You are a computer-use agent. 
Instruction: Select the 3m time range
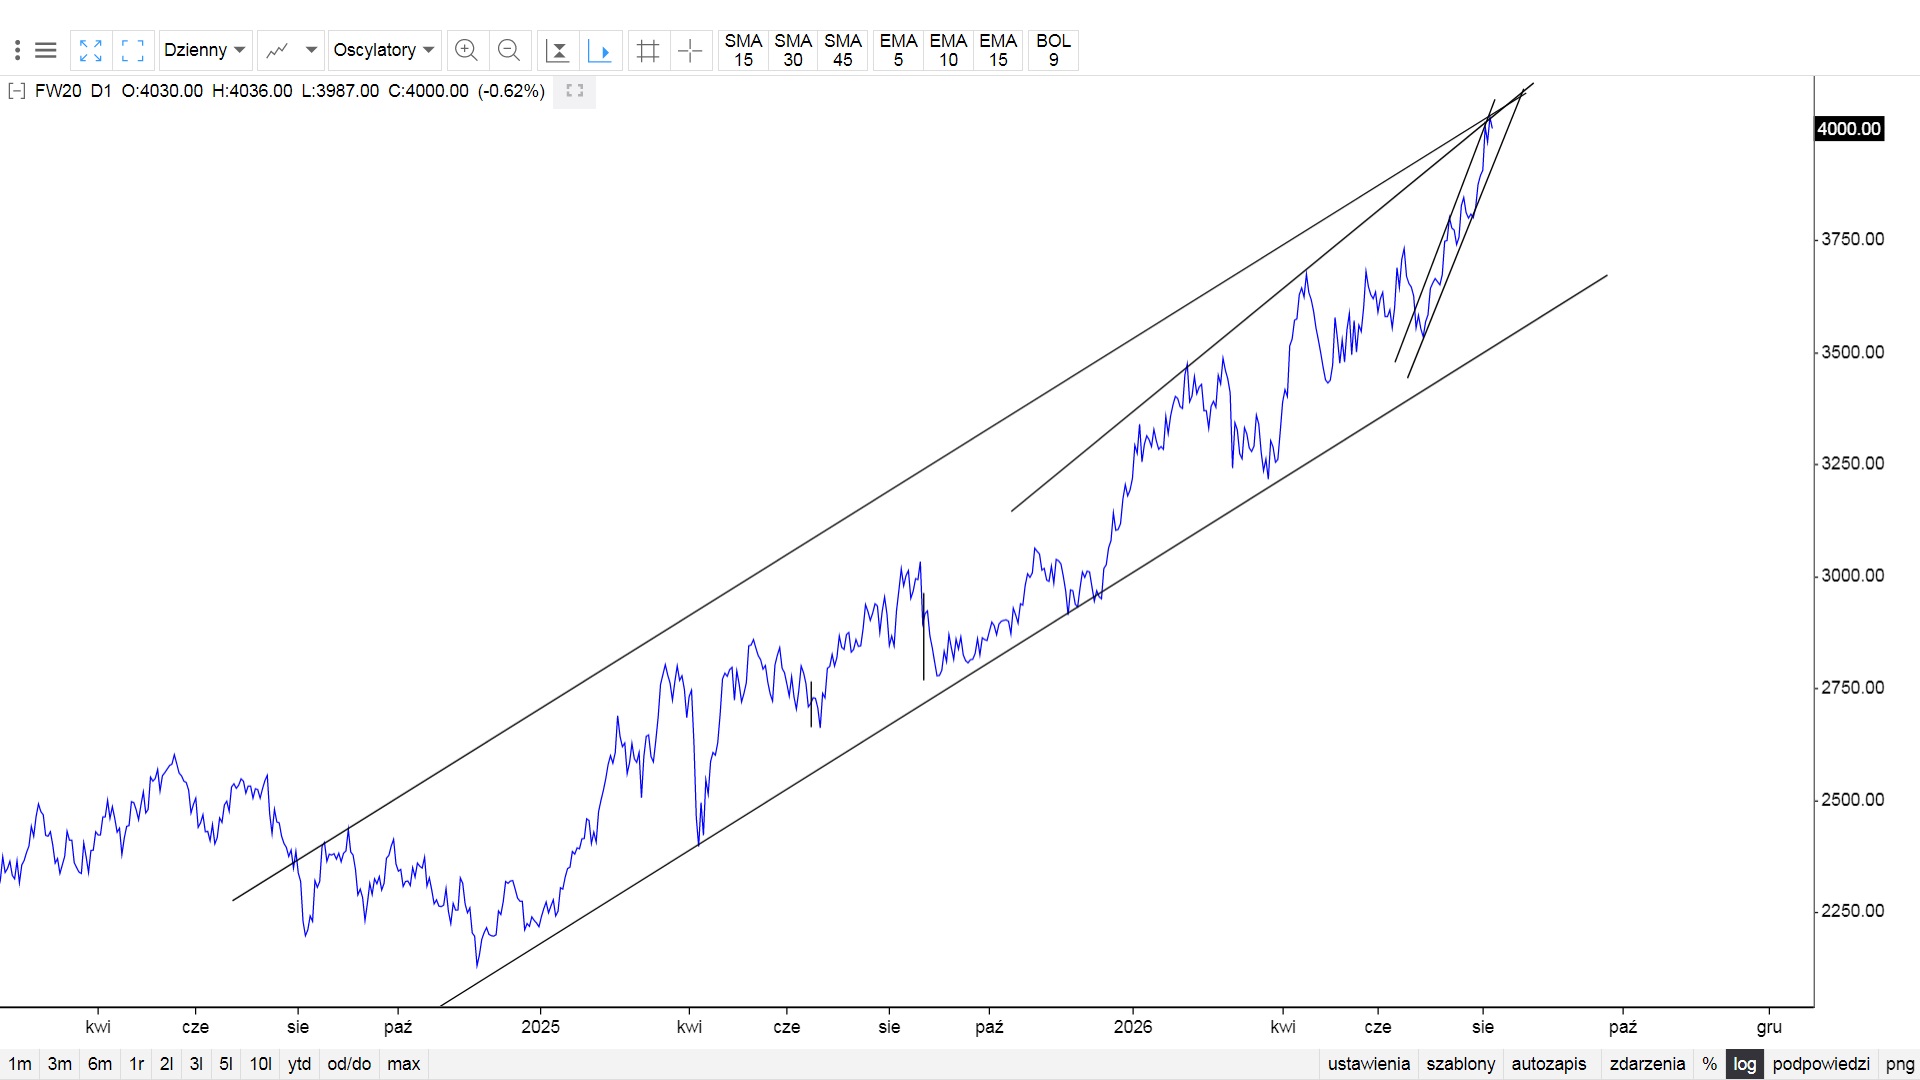click(60, 1064)
